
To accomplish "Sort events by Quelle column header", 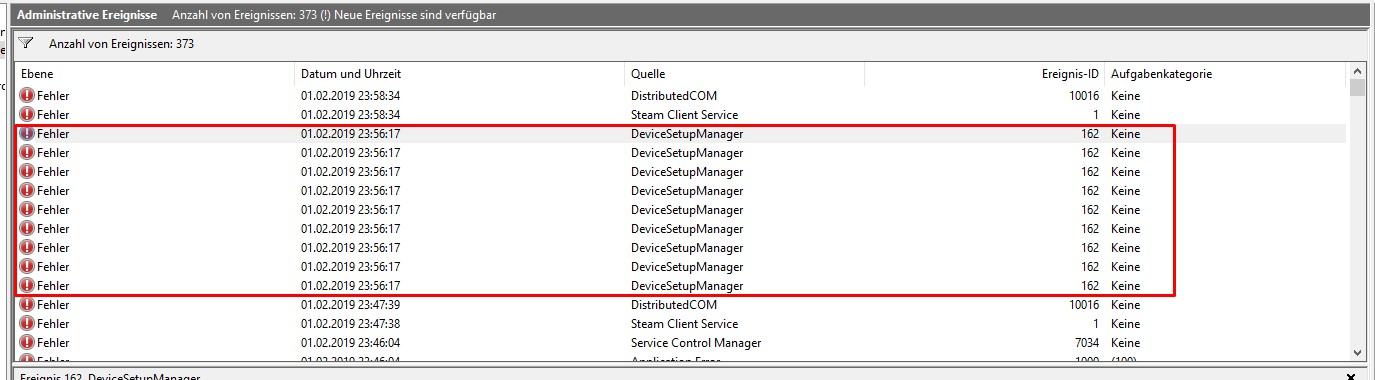I will (x=745, y=74).
